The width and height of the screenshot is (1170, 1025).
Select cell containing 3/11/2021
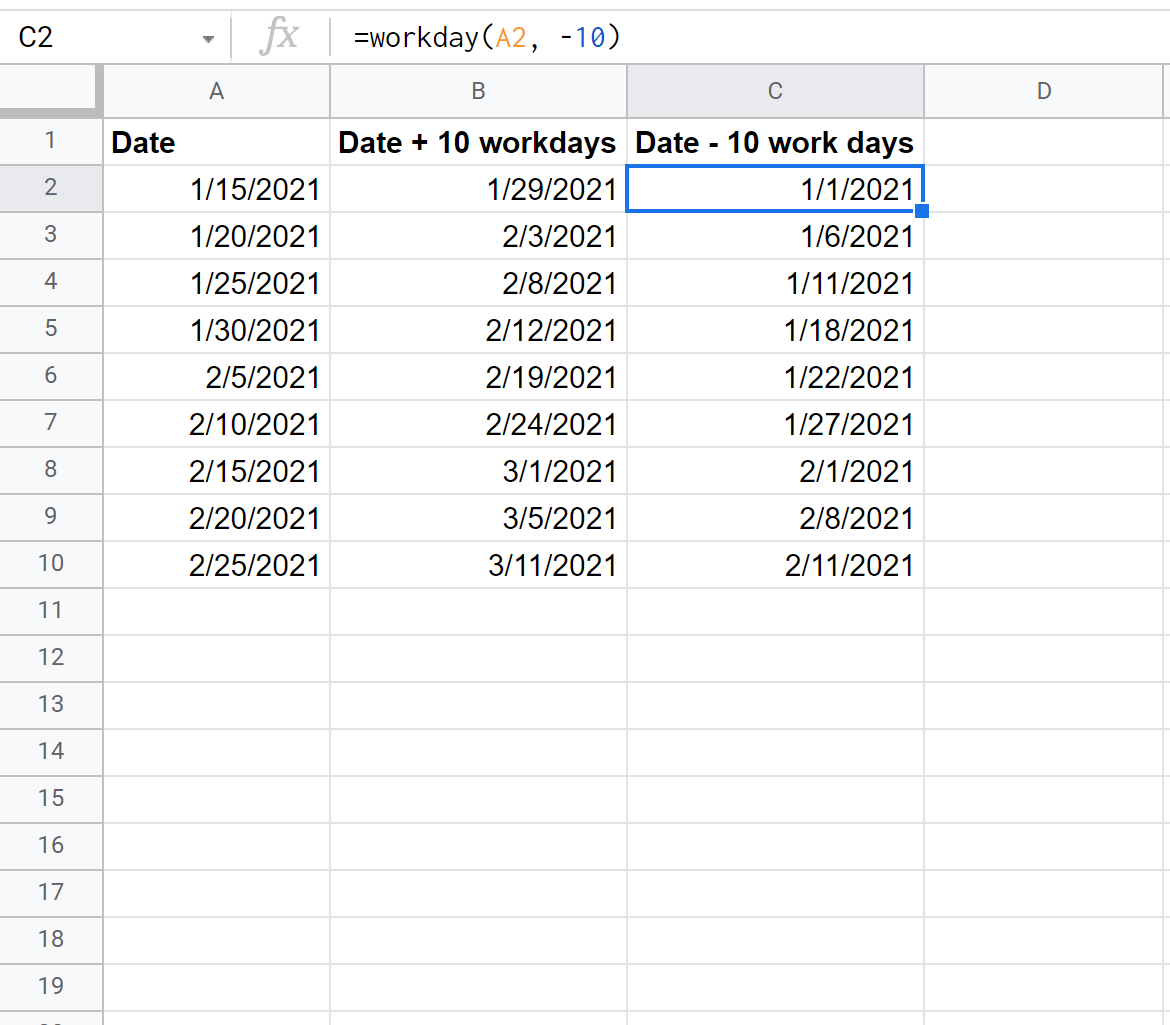[478, 565]
